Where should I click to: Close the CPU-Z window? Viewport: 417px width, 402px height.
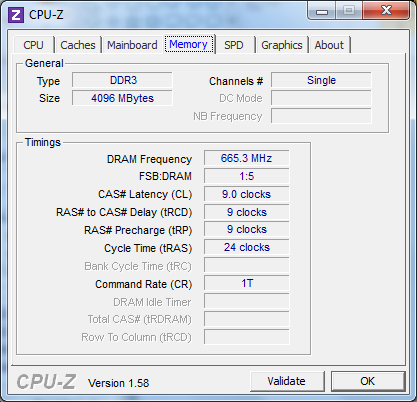(x=386, y=11)
